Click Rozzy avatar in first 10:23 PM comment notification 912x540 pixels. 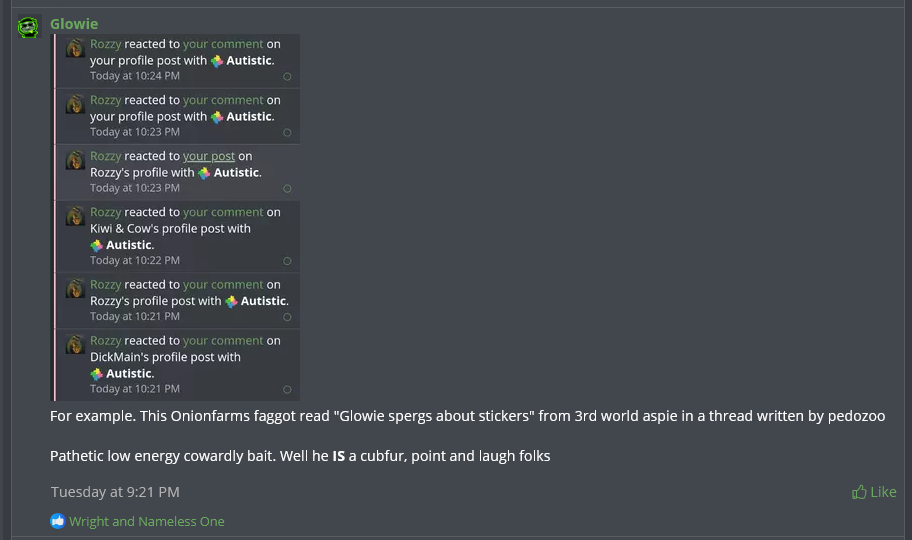(x=75, y=104)
